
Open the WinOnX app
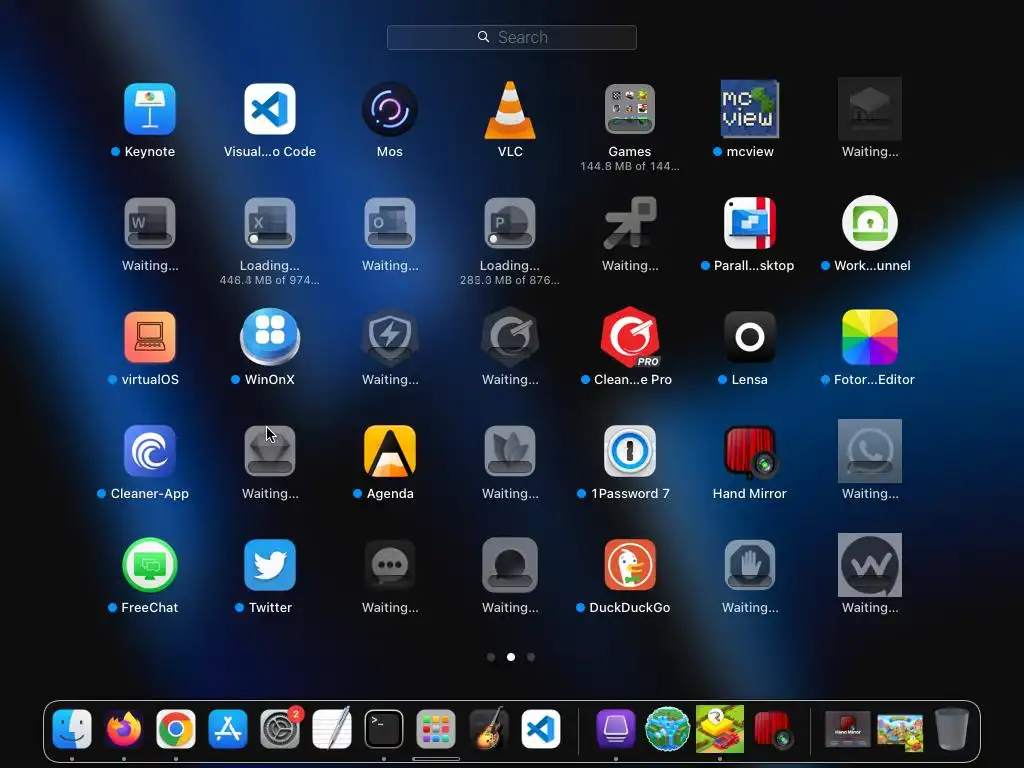point(270,337)
